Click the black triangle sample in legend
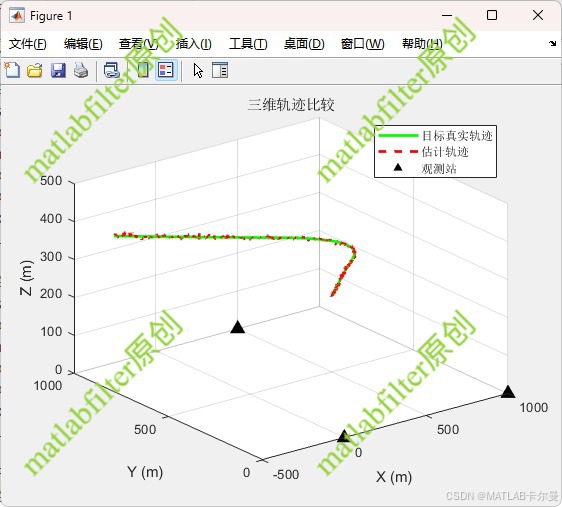The width and height of the screenshot is (562, 507). [398, 167]
